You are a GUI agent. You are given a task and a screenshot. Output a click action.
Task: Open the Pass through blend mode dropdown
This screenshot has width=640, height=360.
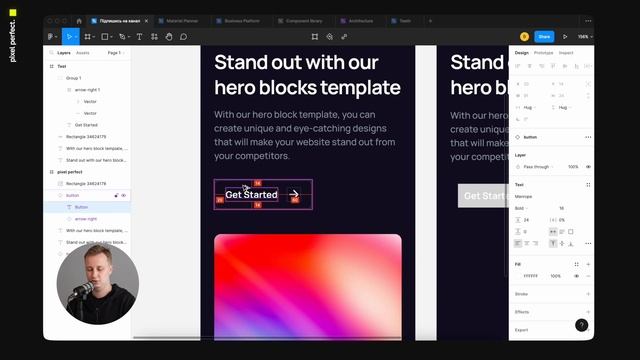(539, 167)
